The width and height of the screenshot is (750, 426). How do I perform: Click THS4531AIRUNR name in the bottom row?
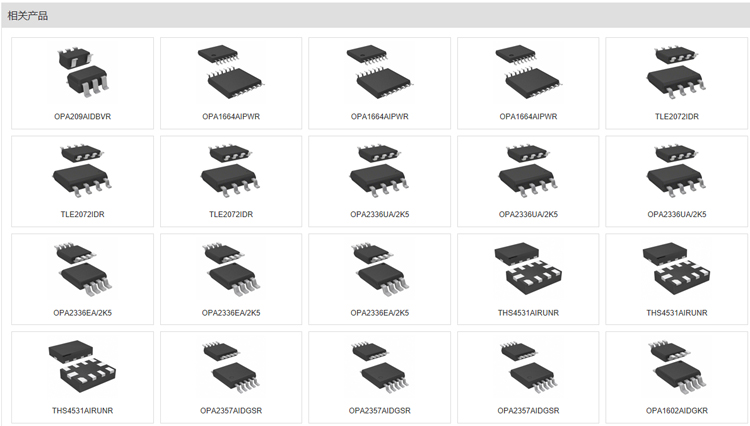coord(82,411)
